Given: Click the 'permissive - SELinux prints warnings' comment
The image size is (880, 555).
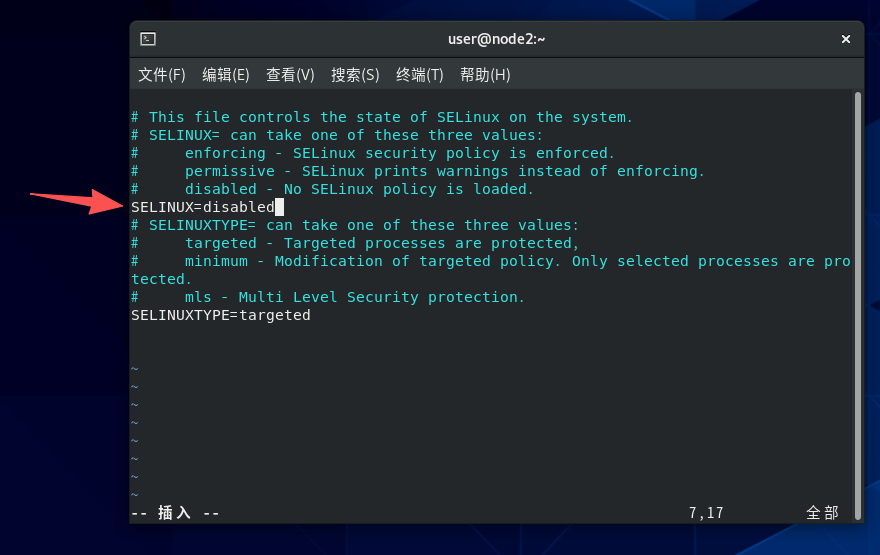Looking at the screenshot, I should point(418,171).
